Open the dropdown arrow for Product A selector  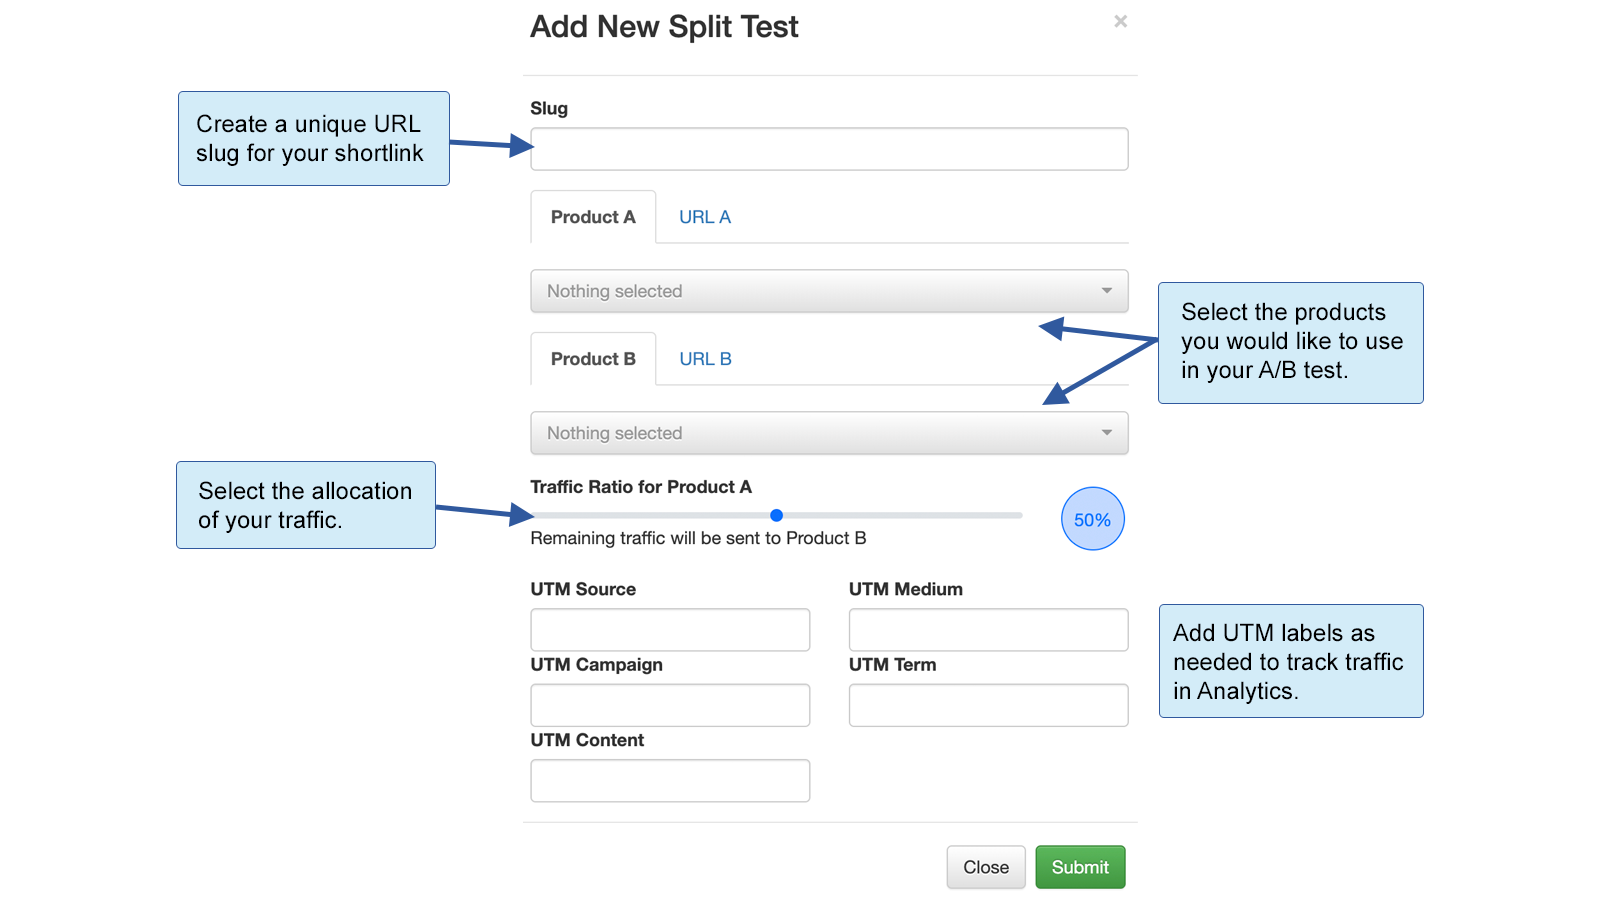(1106, 291)
